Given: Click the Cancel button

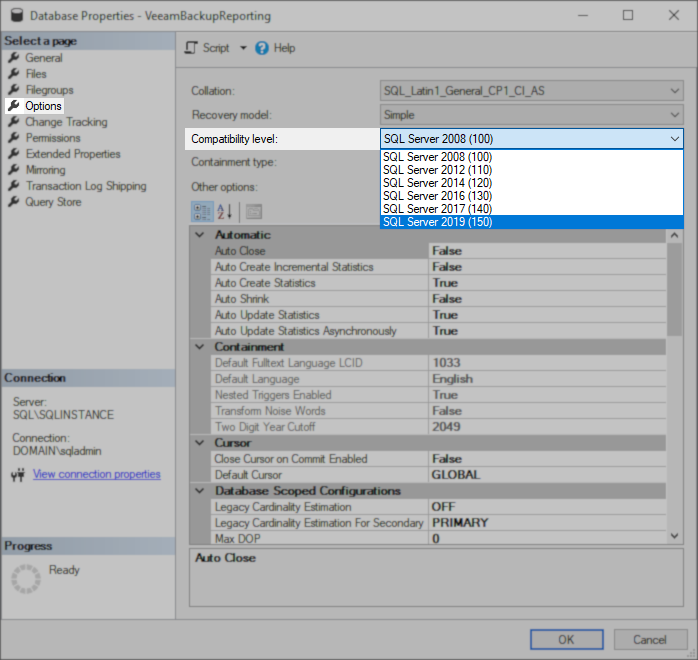Looking at the screenshot, I should click(650, 640).
